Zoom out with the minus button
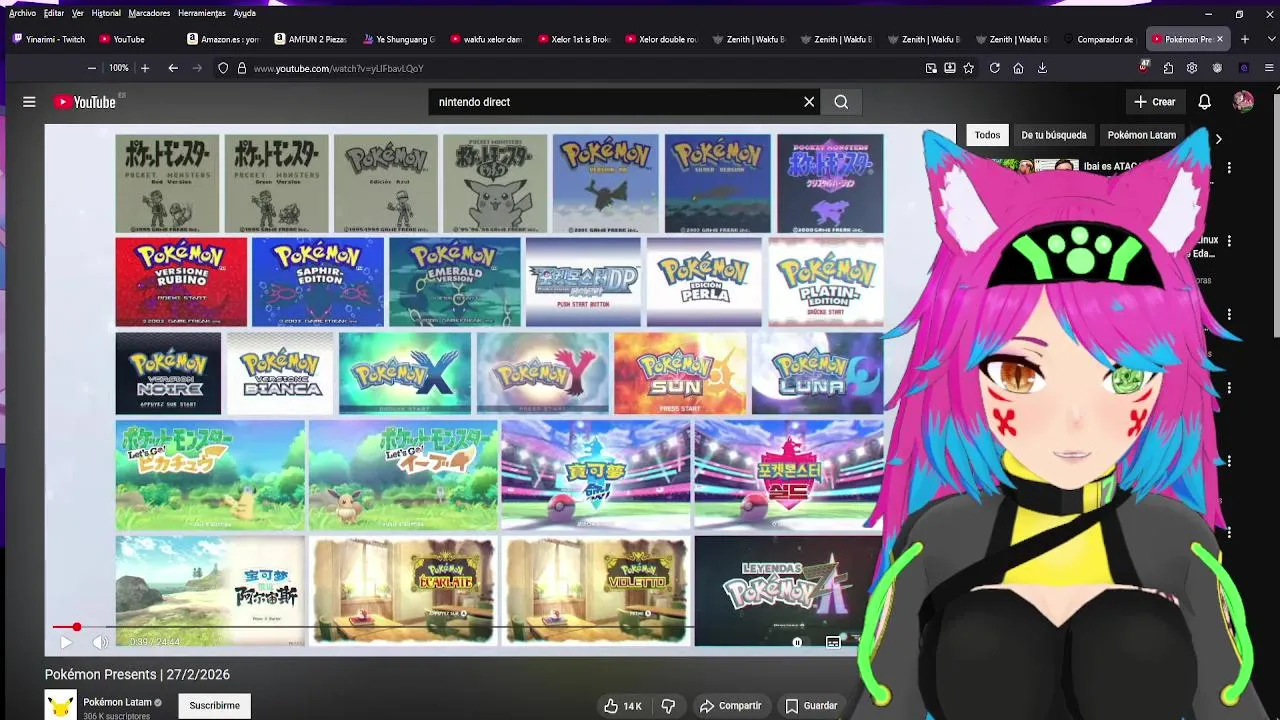The width and height of the screenshot is (1280, 720). tap(92, 68)
